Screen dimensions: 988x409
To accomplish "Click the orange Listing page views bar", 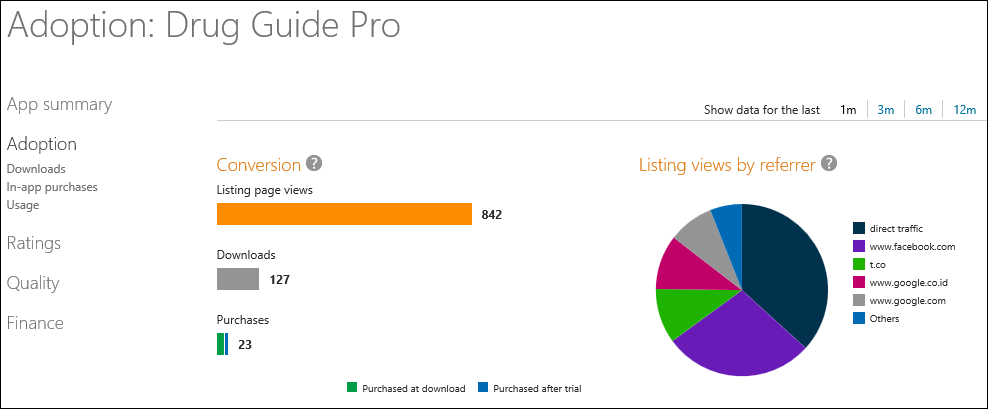I will pyautogui.click(x=344, y=214).
